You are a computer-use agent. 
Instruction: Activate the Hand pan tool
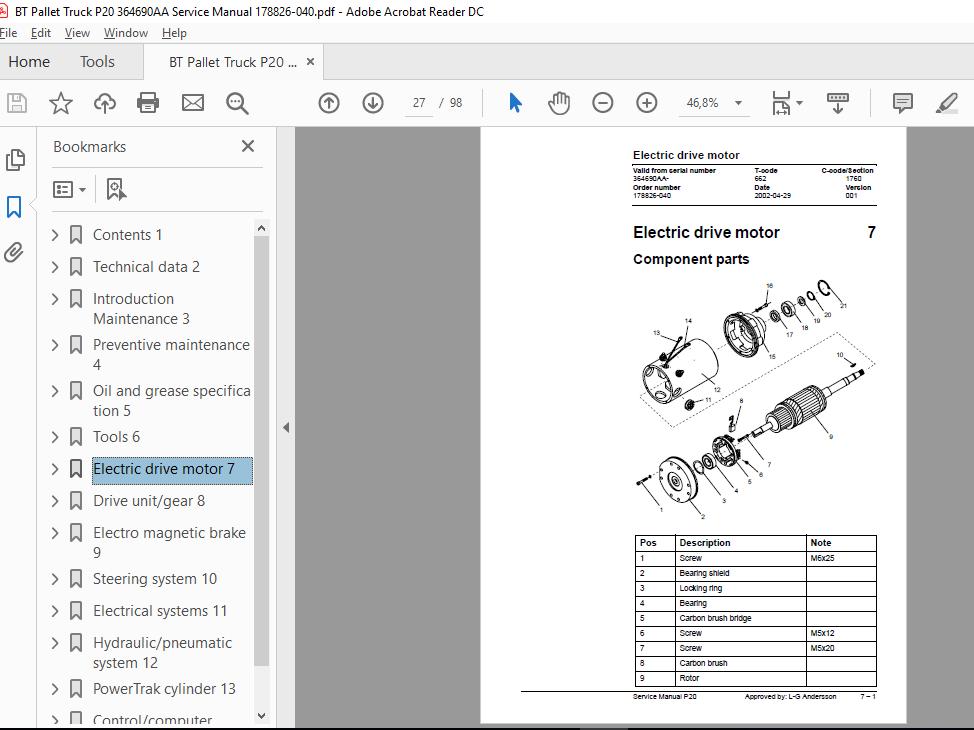[x=558, y=103]
